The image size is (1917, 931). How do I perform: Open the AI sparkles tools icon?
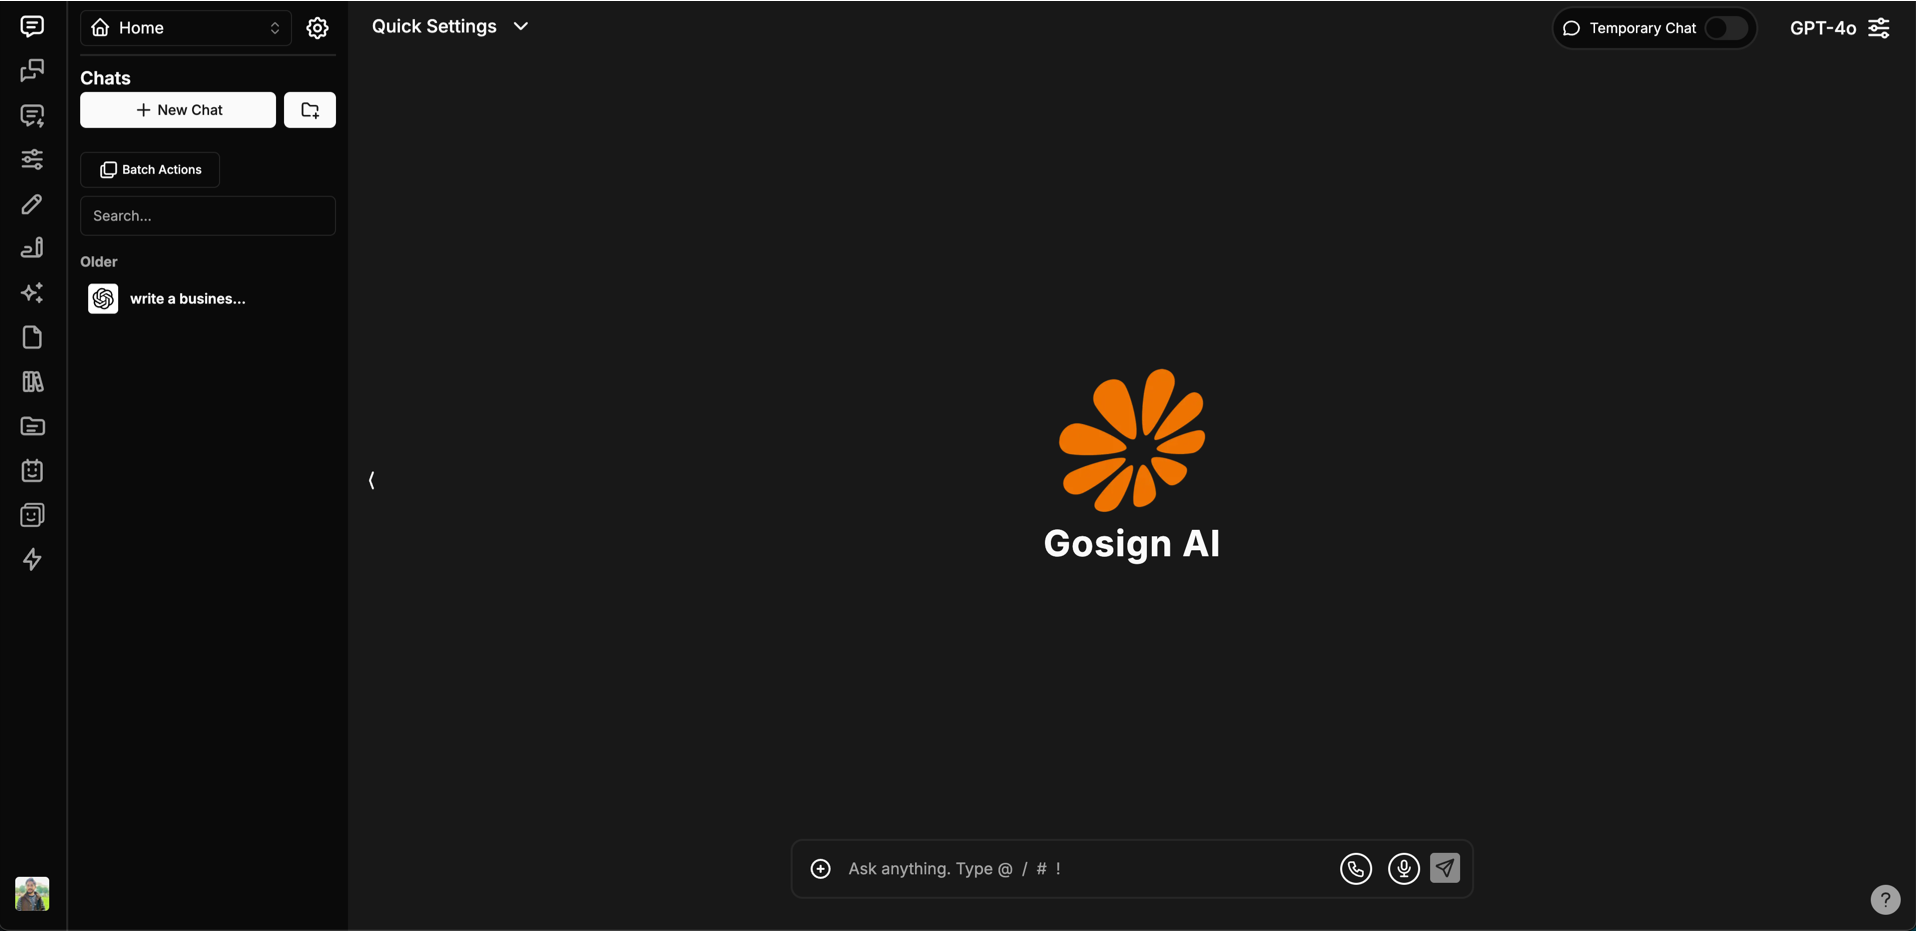pyautogui.click(x=32, y=293)
